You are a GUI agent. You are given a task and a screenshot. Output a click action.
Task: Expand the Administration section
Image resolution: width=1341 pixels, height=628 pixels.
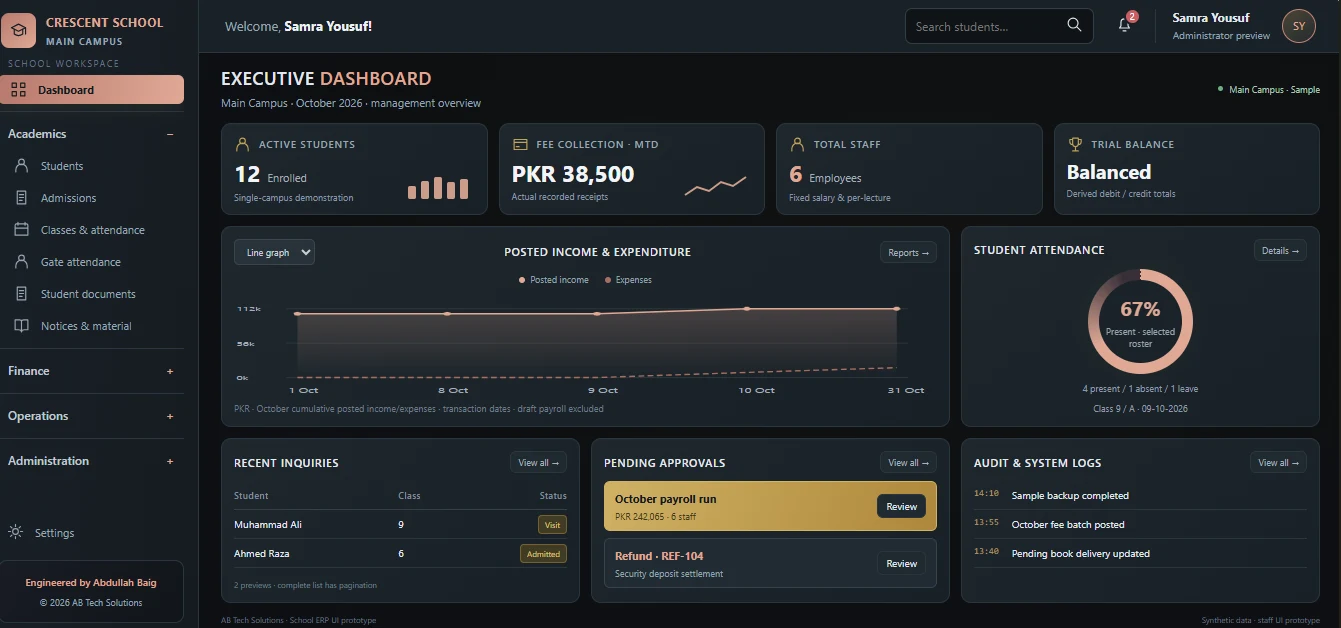pos(170,461)
